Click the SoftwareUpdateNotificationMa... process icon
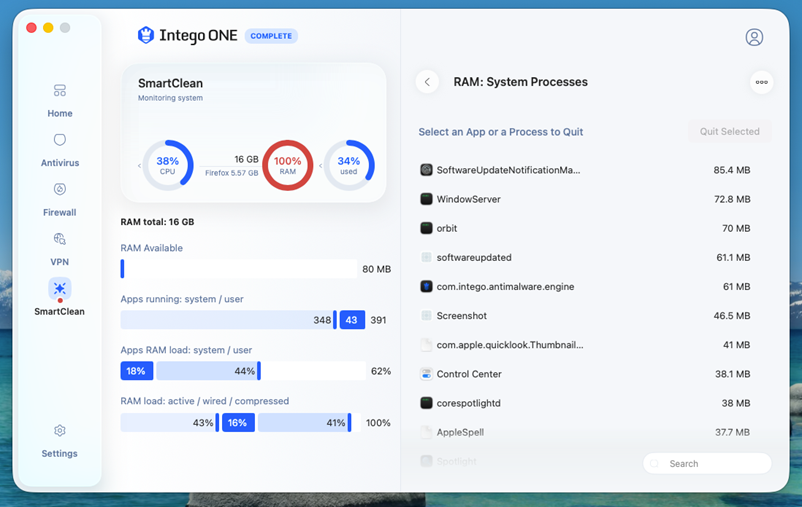802x507 pixels. pos(426,170)
